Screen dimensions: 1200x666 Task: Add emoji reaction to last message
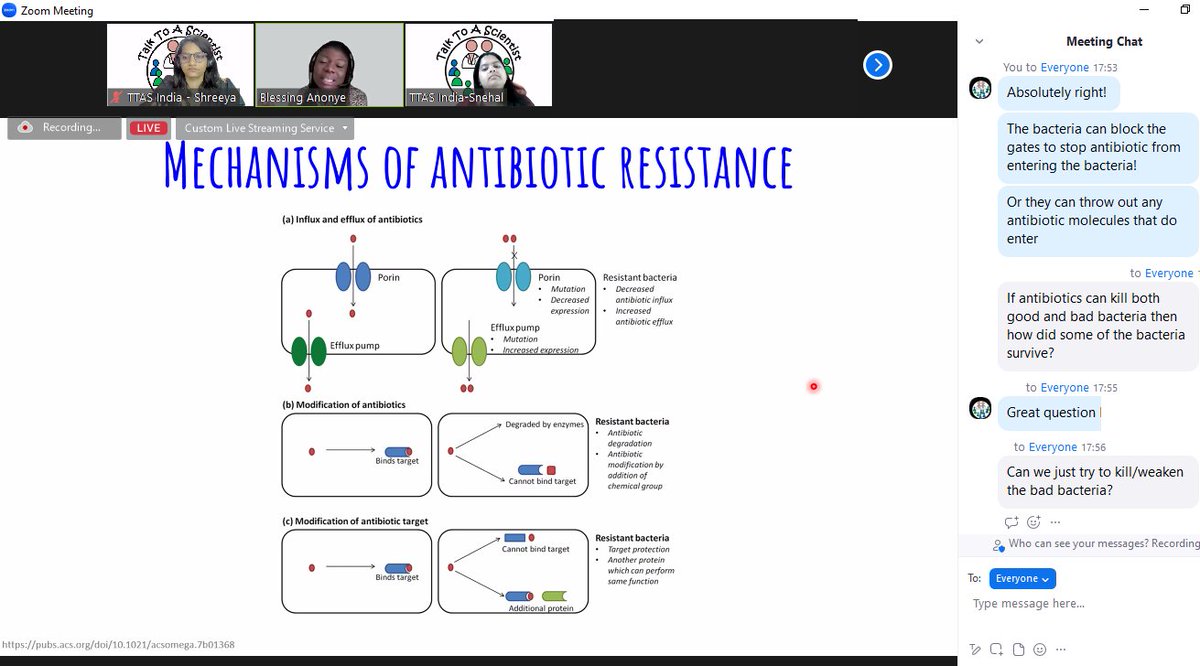click(1034, 522)
